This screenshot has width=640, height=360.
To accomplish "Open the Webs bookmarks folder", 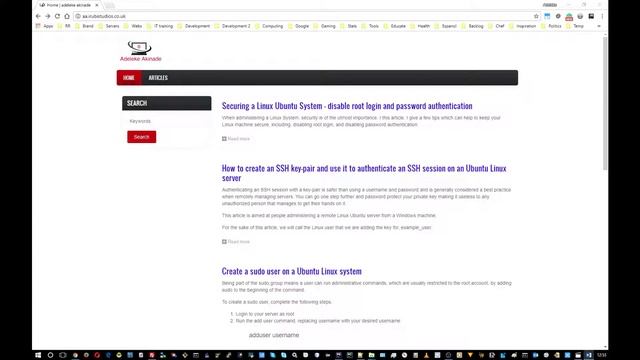I will (133, 26).
